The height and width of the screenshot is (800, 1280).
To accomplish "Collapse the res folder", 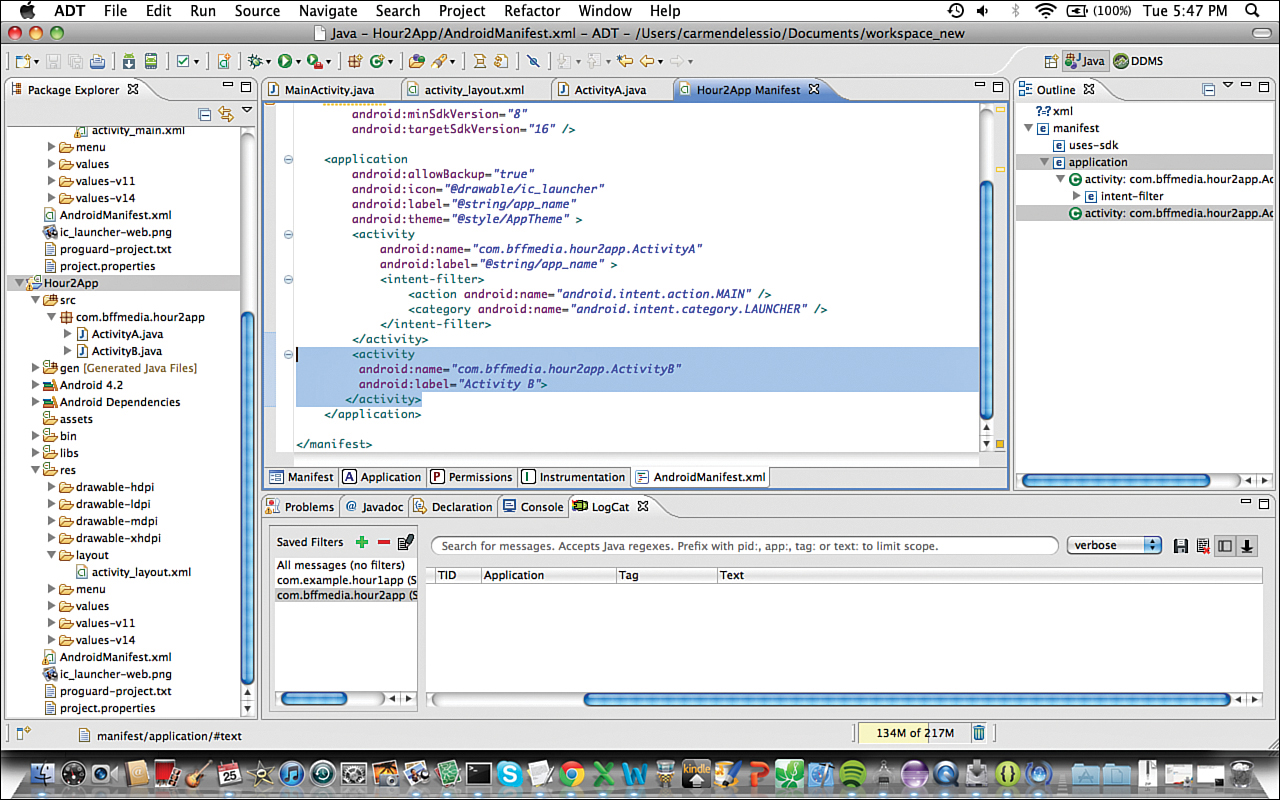I will coord(36,470).
